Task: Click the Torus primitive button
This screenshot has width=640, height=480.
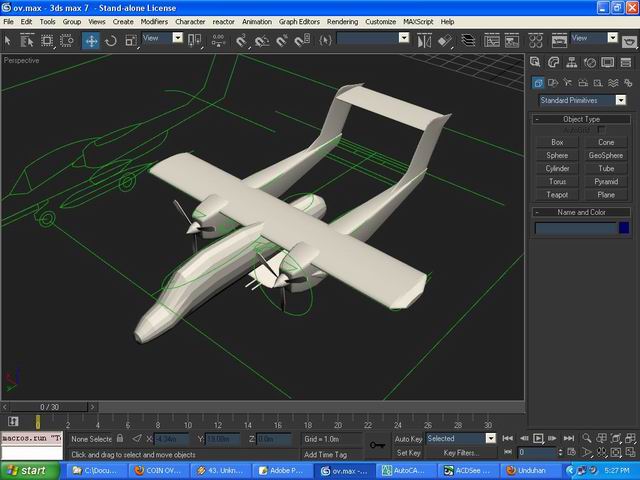Action: [x=557, y=182]
